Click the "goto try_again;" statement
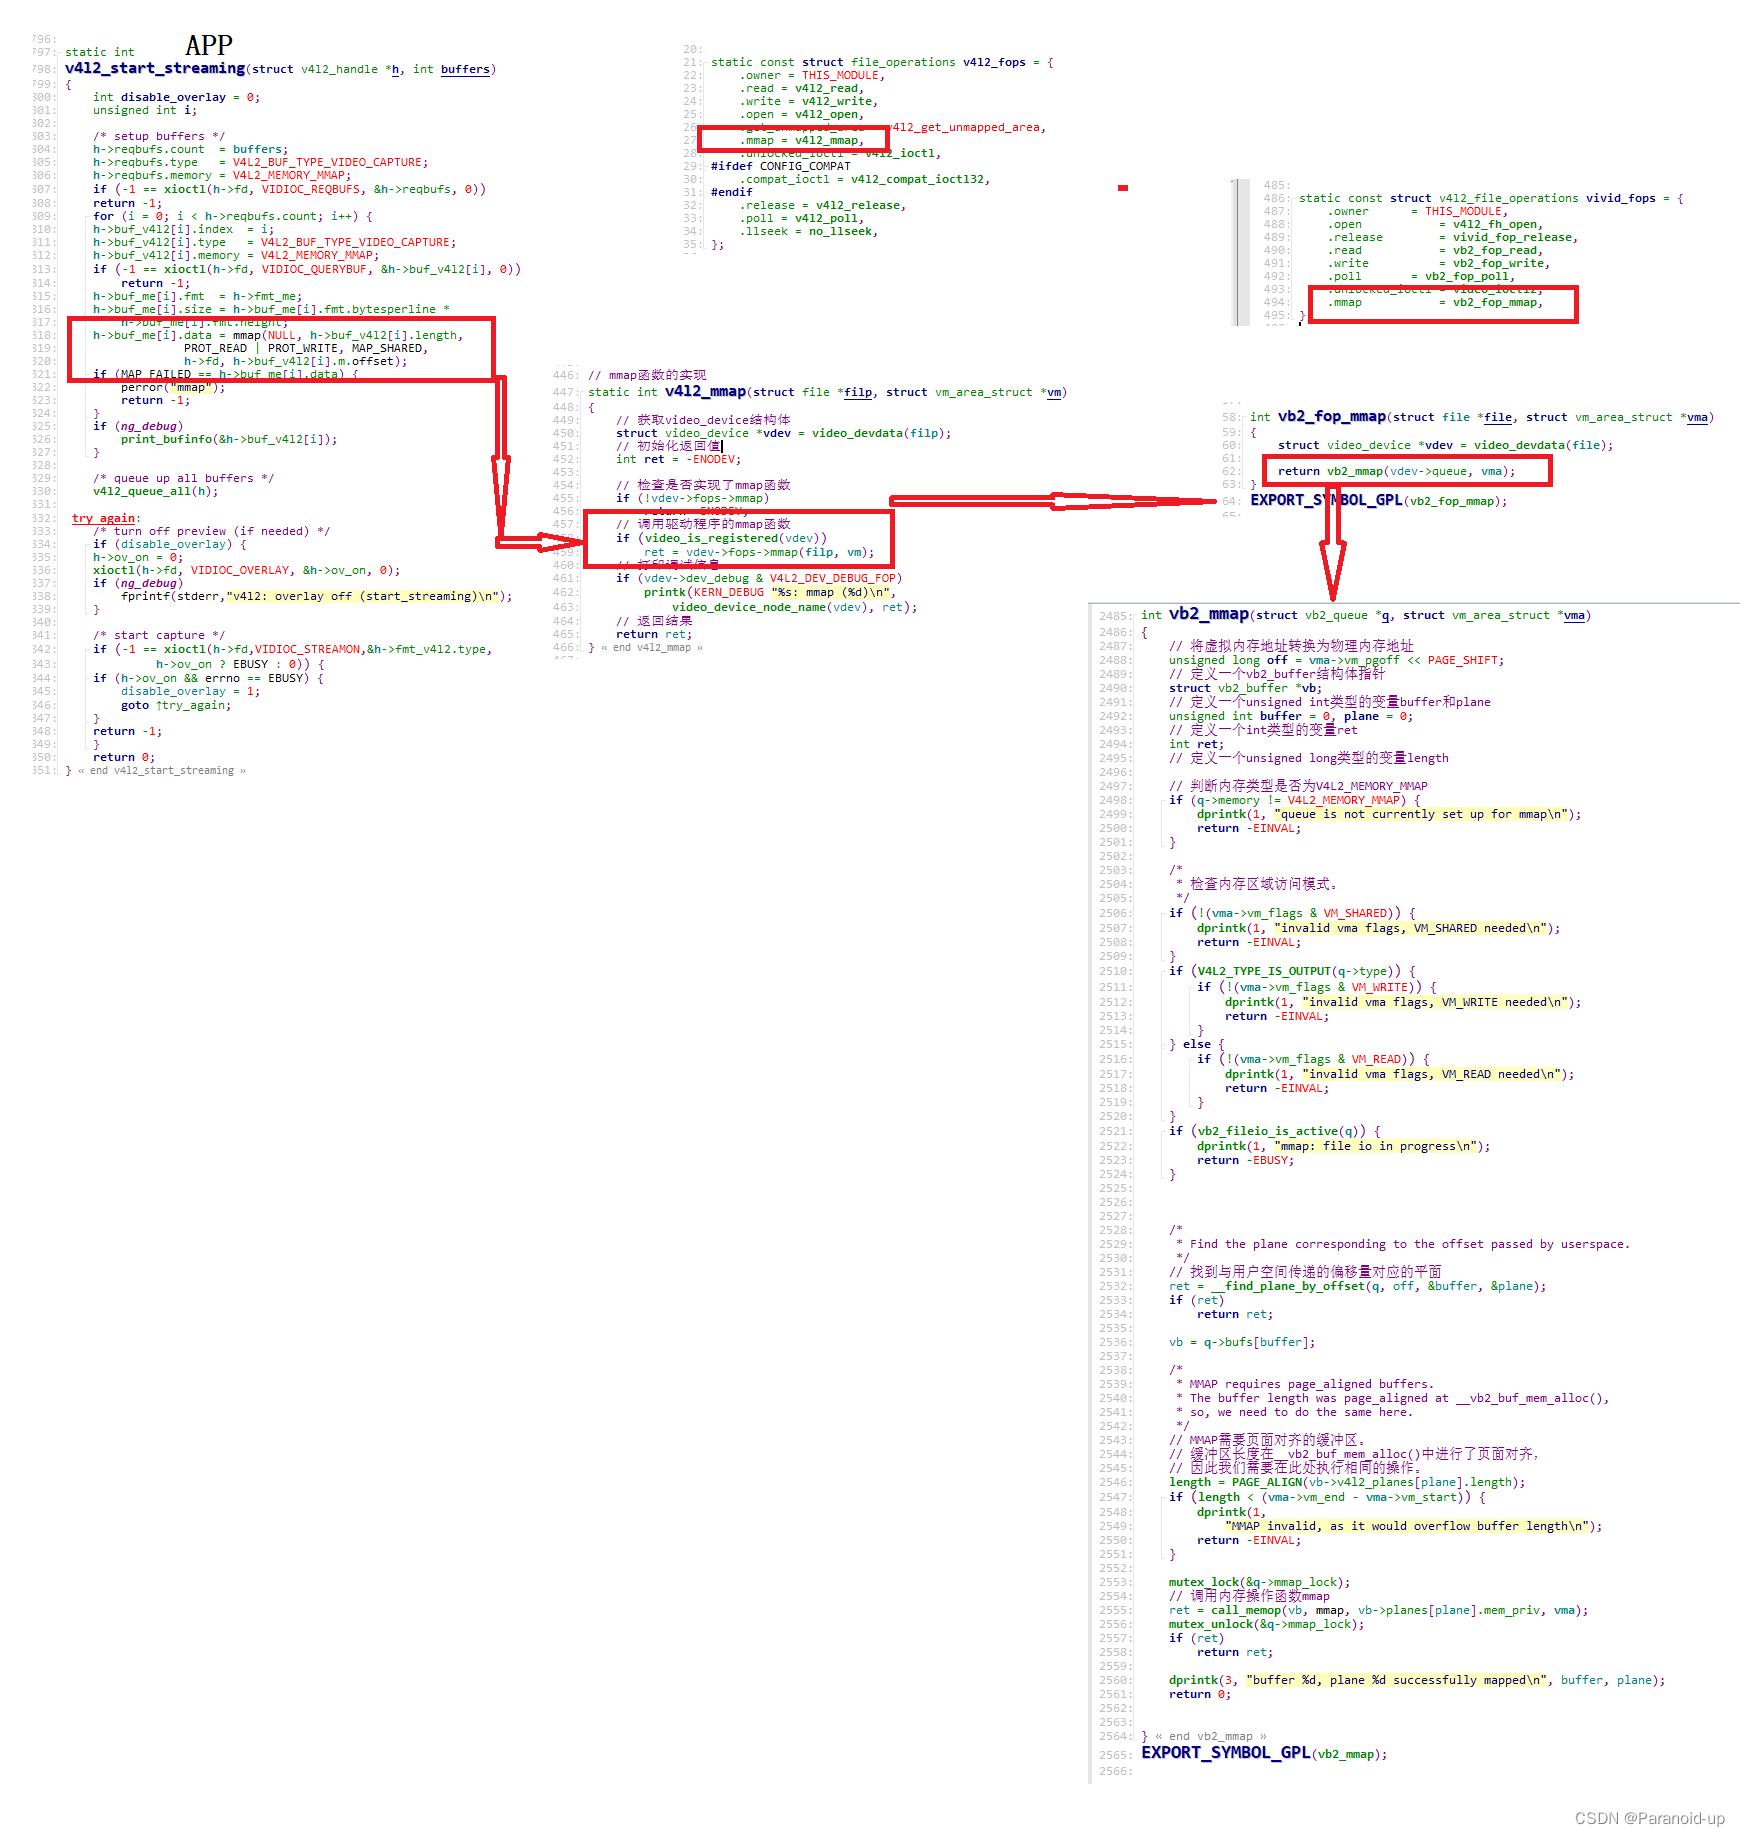The width and height of the screenshot is (1740, 1836). pos(176,705)
